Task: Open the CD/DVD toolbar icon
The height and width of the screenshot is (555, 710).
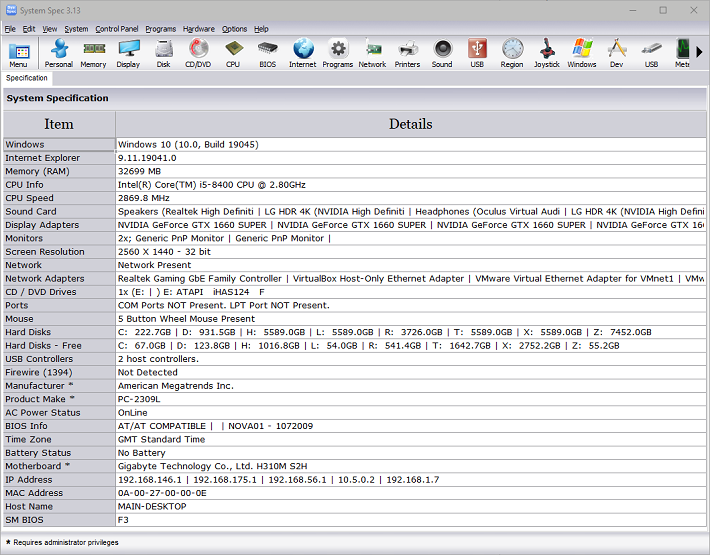Action: point(198,53)
